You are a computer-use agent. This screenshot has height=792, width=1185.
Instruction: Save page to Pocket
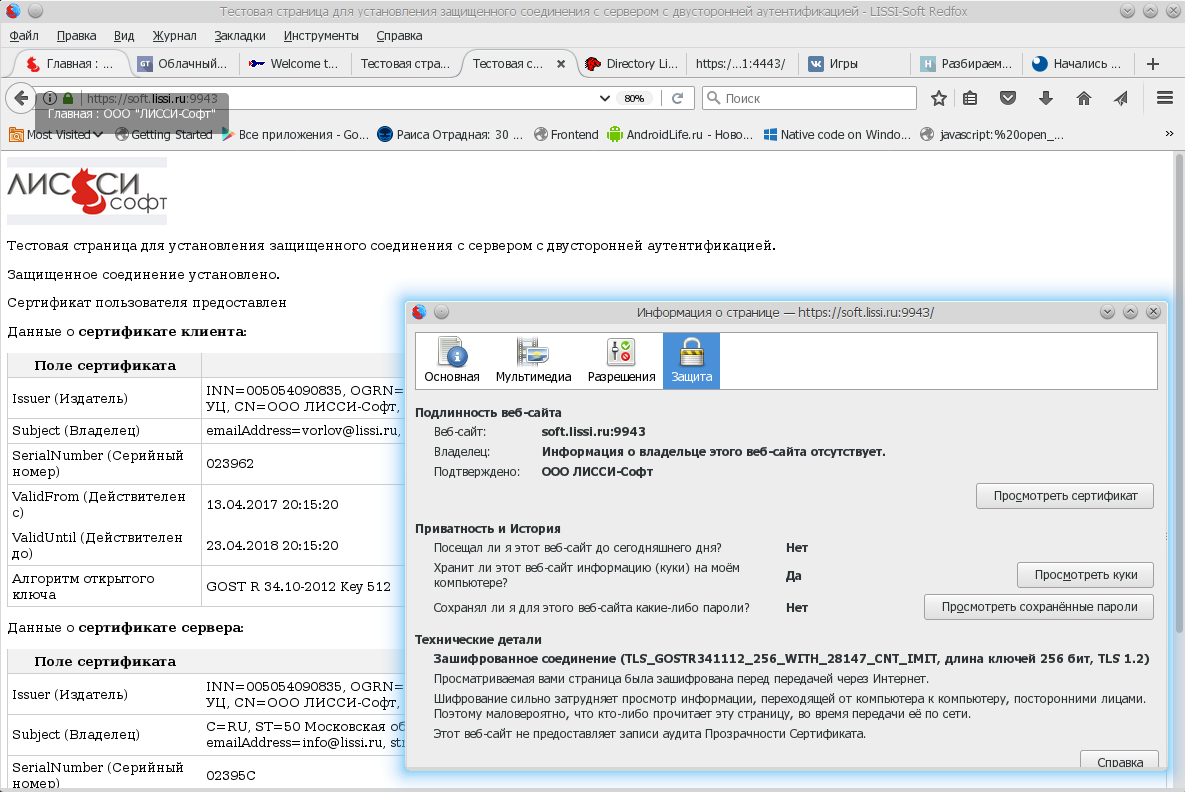(1007, 98)
